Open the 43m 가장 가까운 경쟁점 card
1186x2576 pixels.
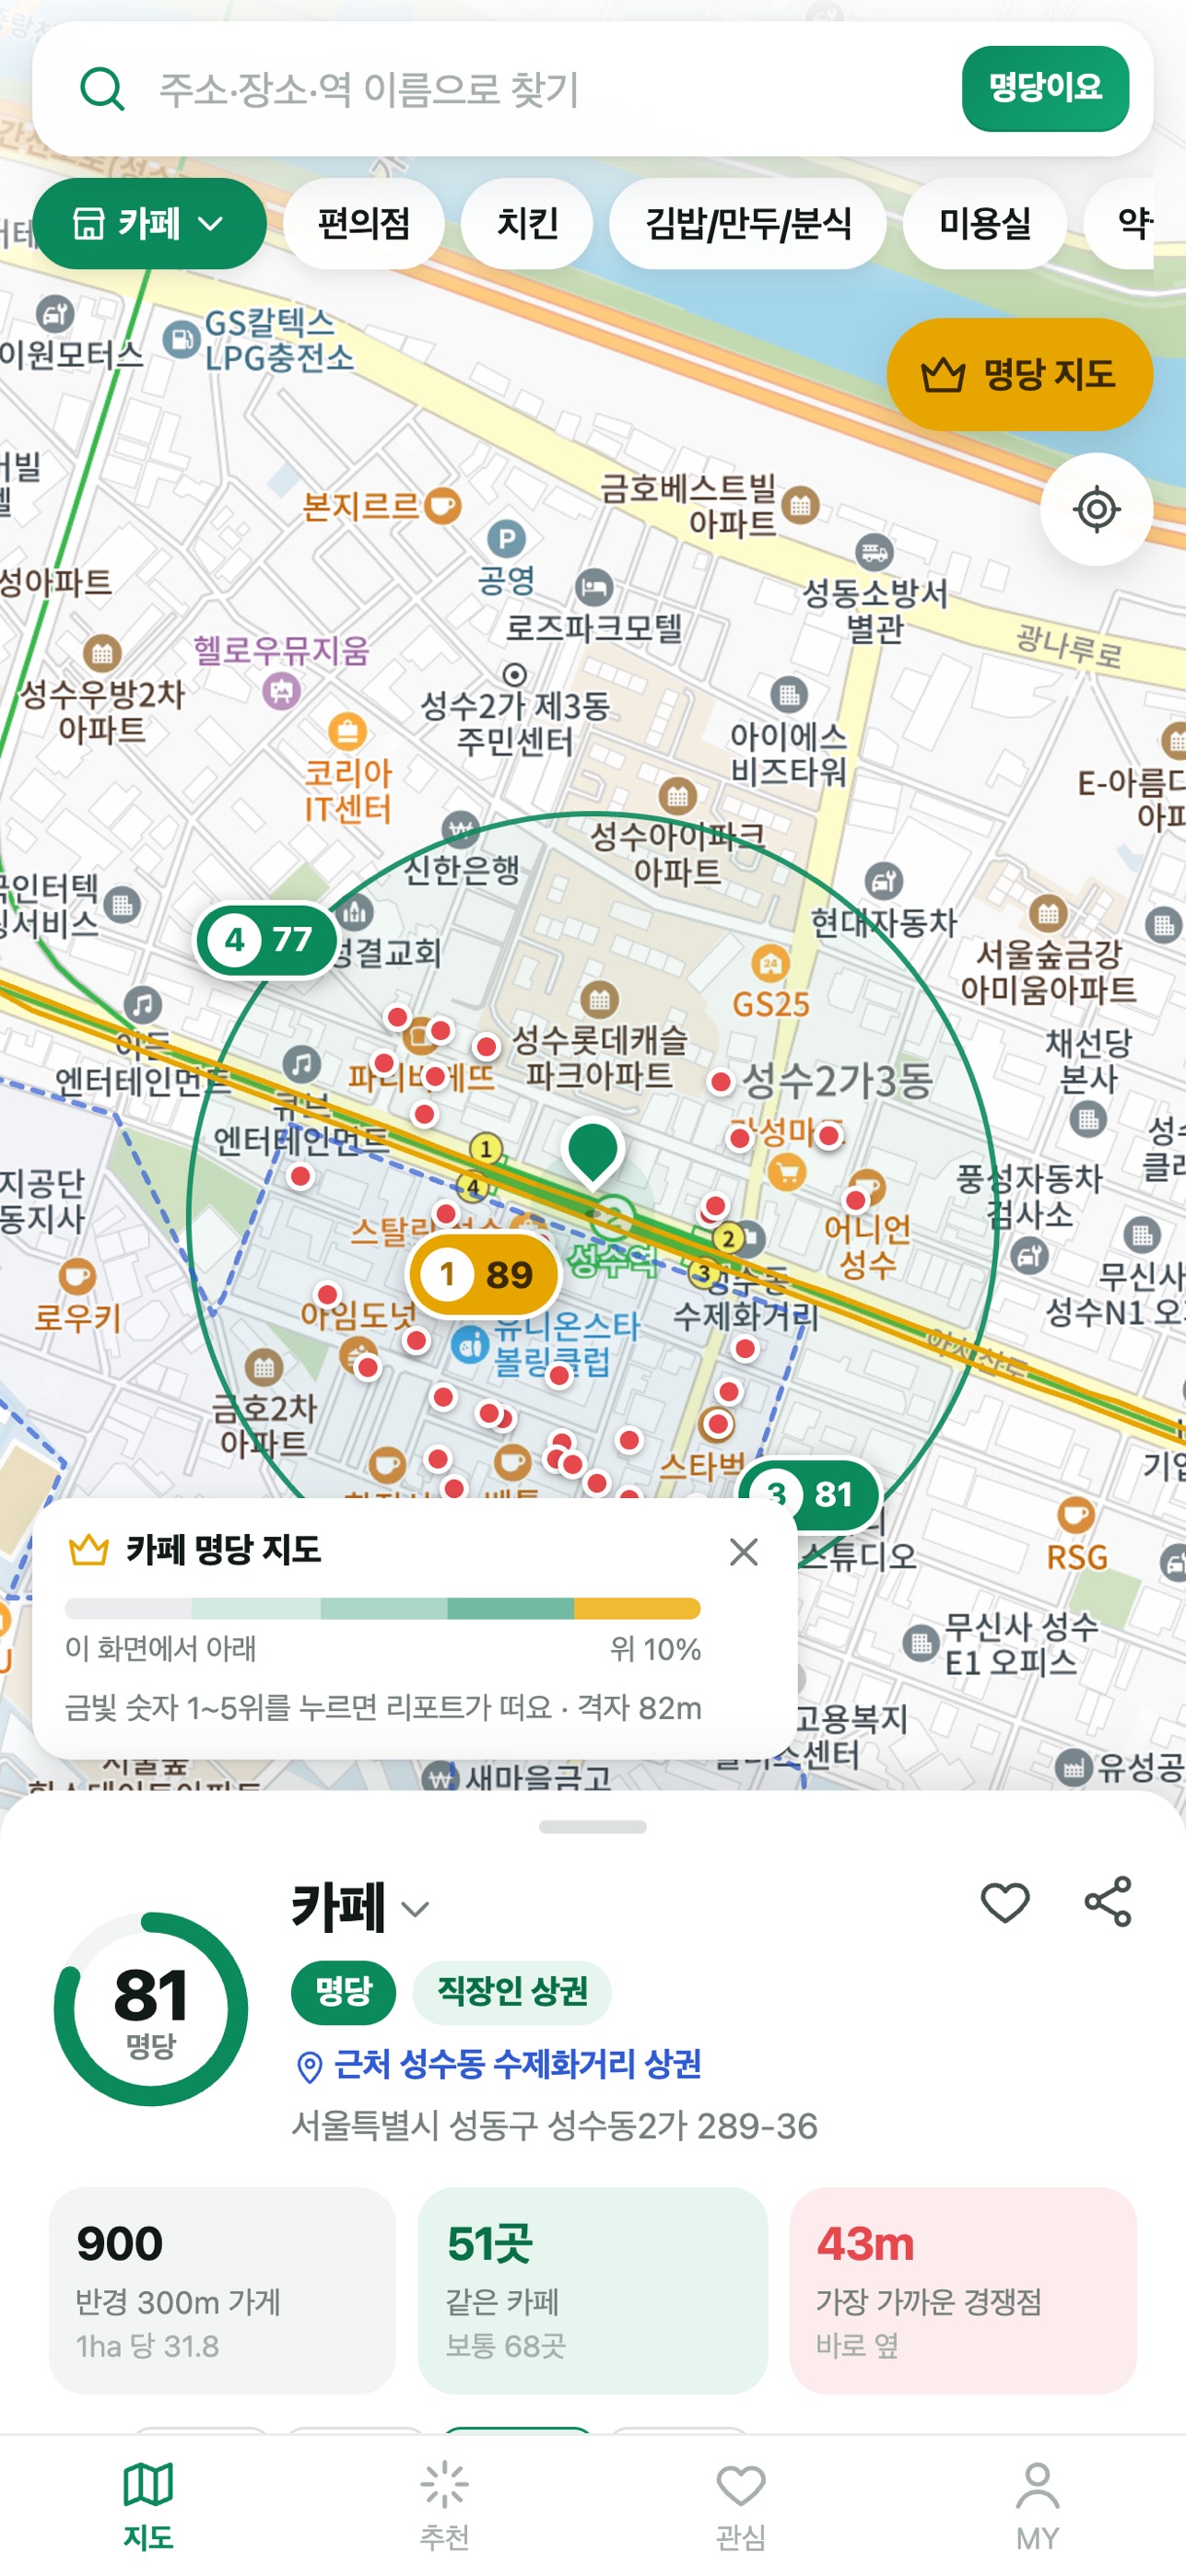(x=963, y=2290)
